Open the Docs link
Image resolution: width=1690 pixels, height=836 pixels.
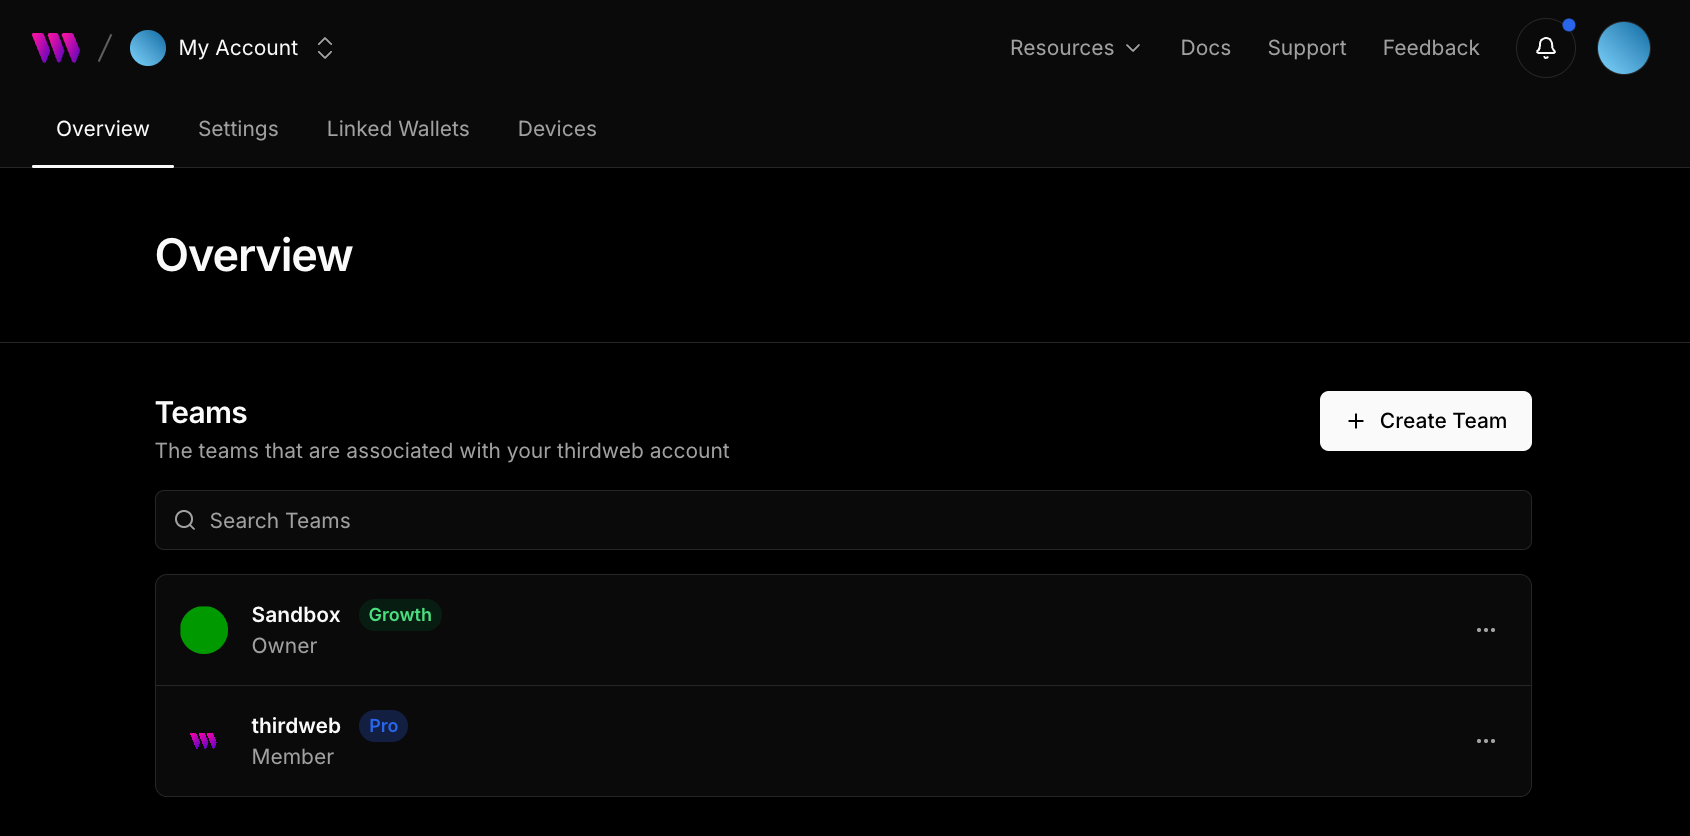click(x=1206, y=48)
